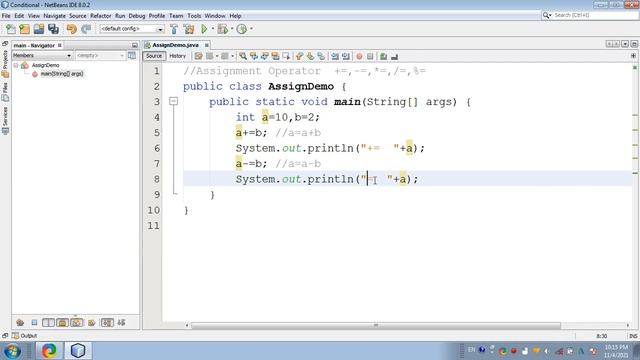Click the green Run Project play button
Viewport: 640px width, 360px height.
coord(204,29)
